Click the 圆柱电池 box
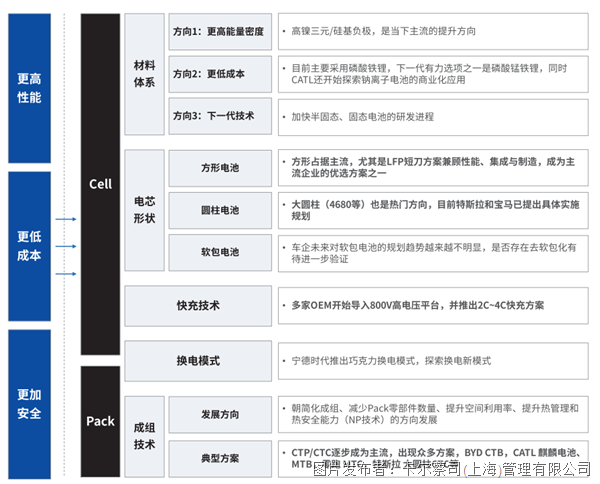Screen dimensions: 600x484 tap(220, 210)
